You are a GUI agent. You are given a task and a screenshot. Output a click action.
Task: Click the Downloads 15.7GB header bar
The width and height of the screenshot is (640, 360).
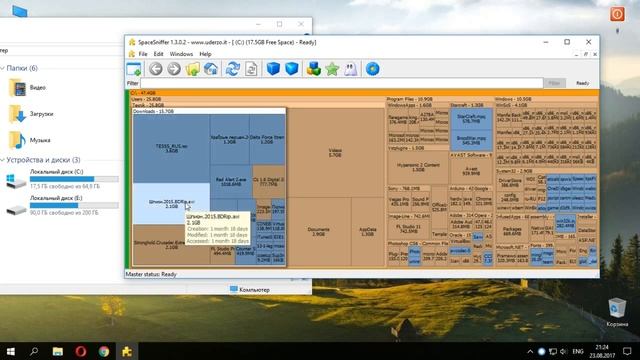209,111
